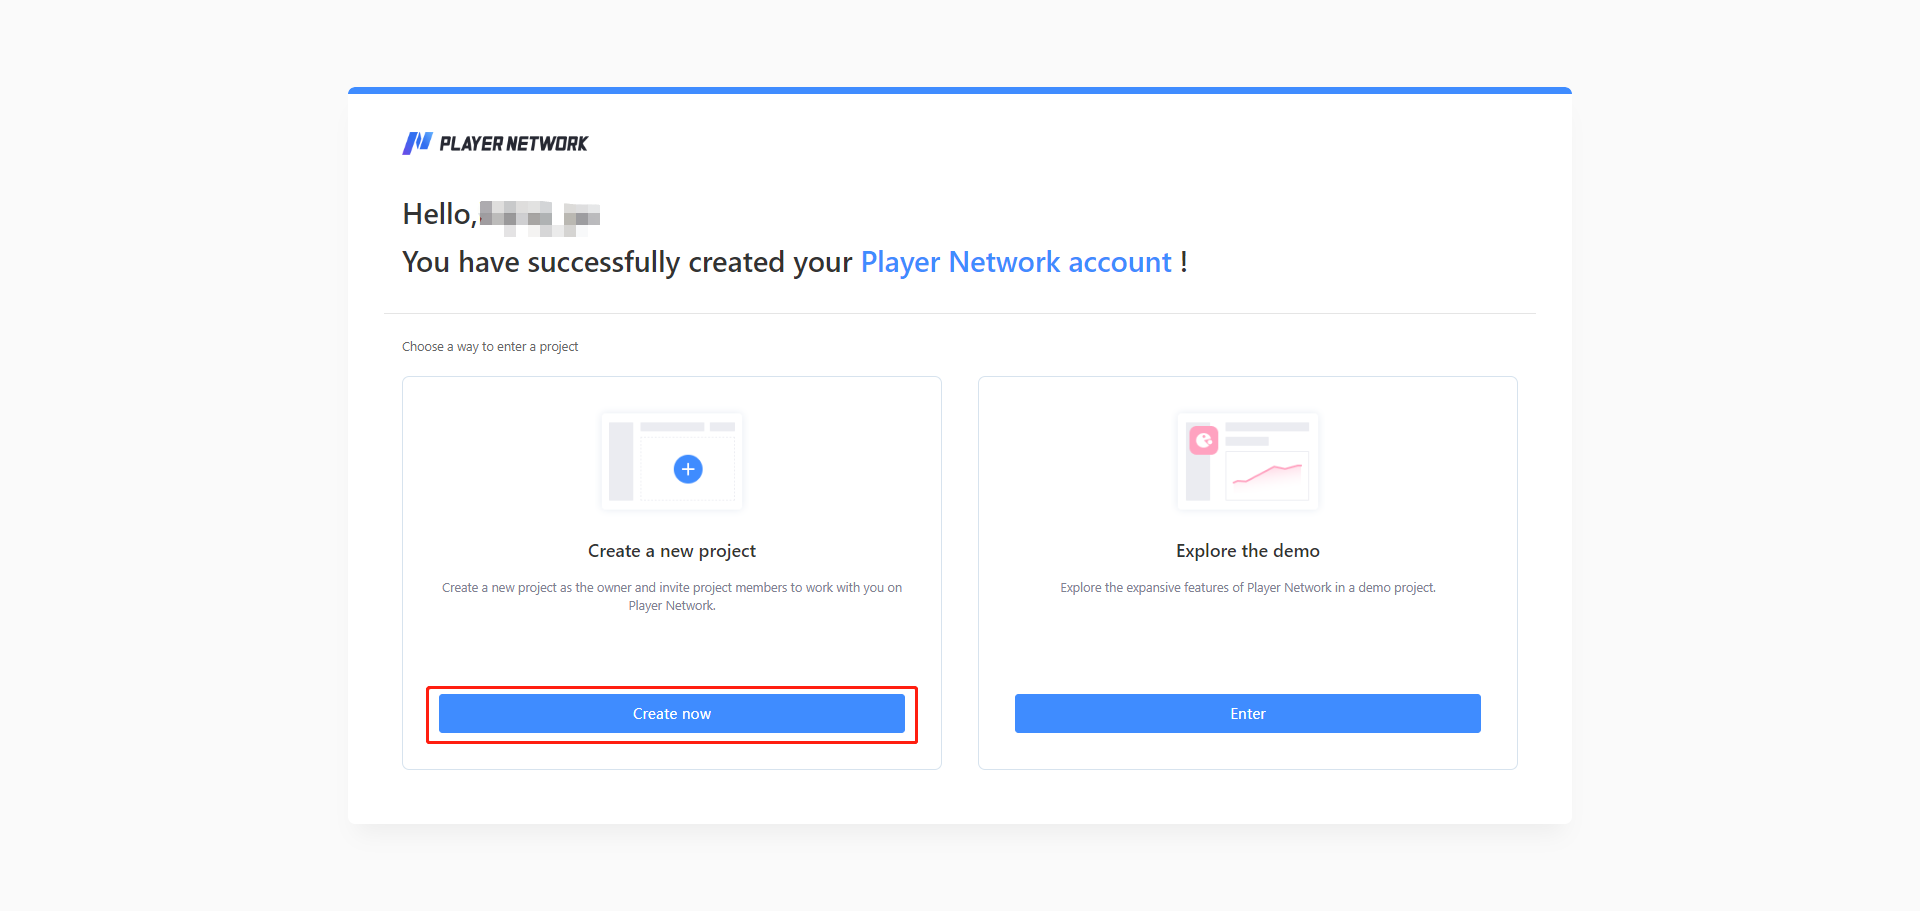This screenshot has width=1920, height=911.
Task: Click the pink line chart graphic
Action: point(1267,474)
